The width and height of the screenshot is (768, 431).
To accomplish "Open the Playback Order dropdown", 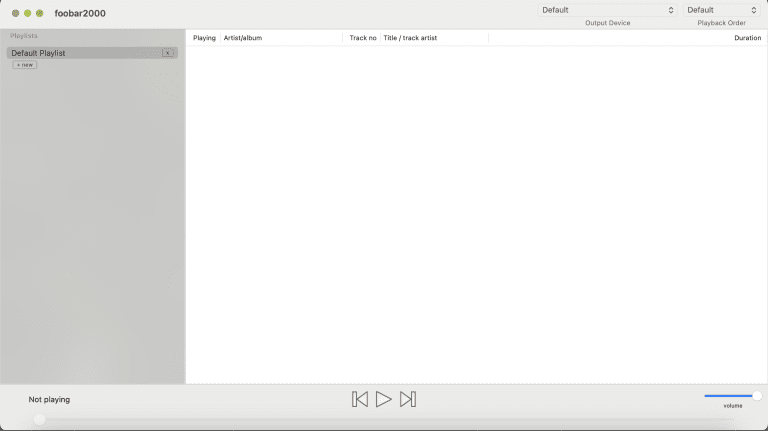I will [721, 10].
